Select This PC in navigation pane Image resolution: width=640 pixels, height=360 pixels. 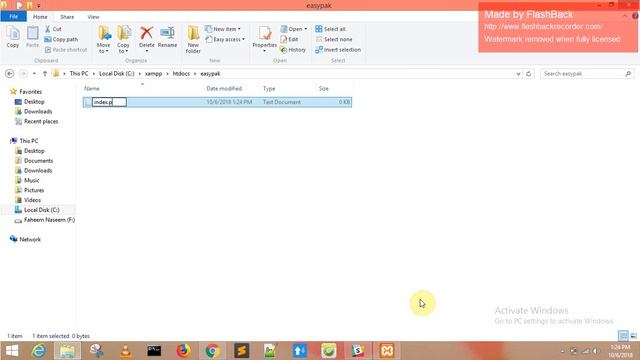click(29, 141)
